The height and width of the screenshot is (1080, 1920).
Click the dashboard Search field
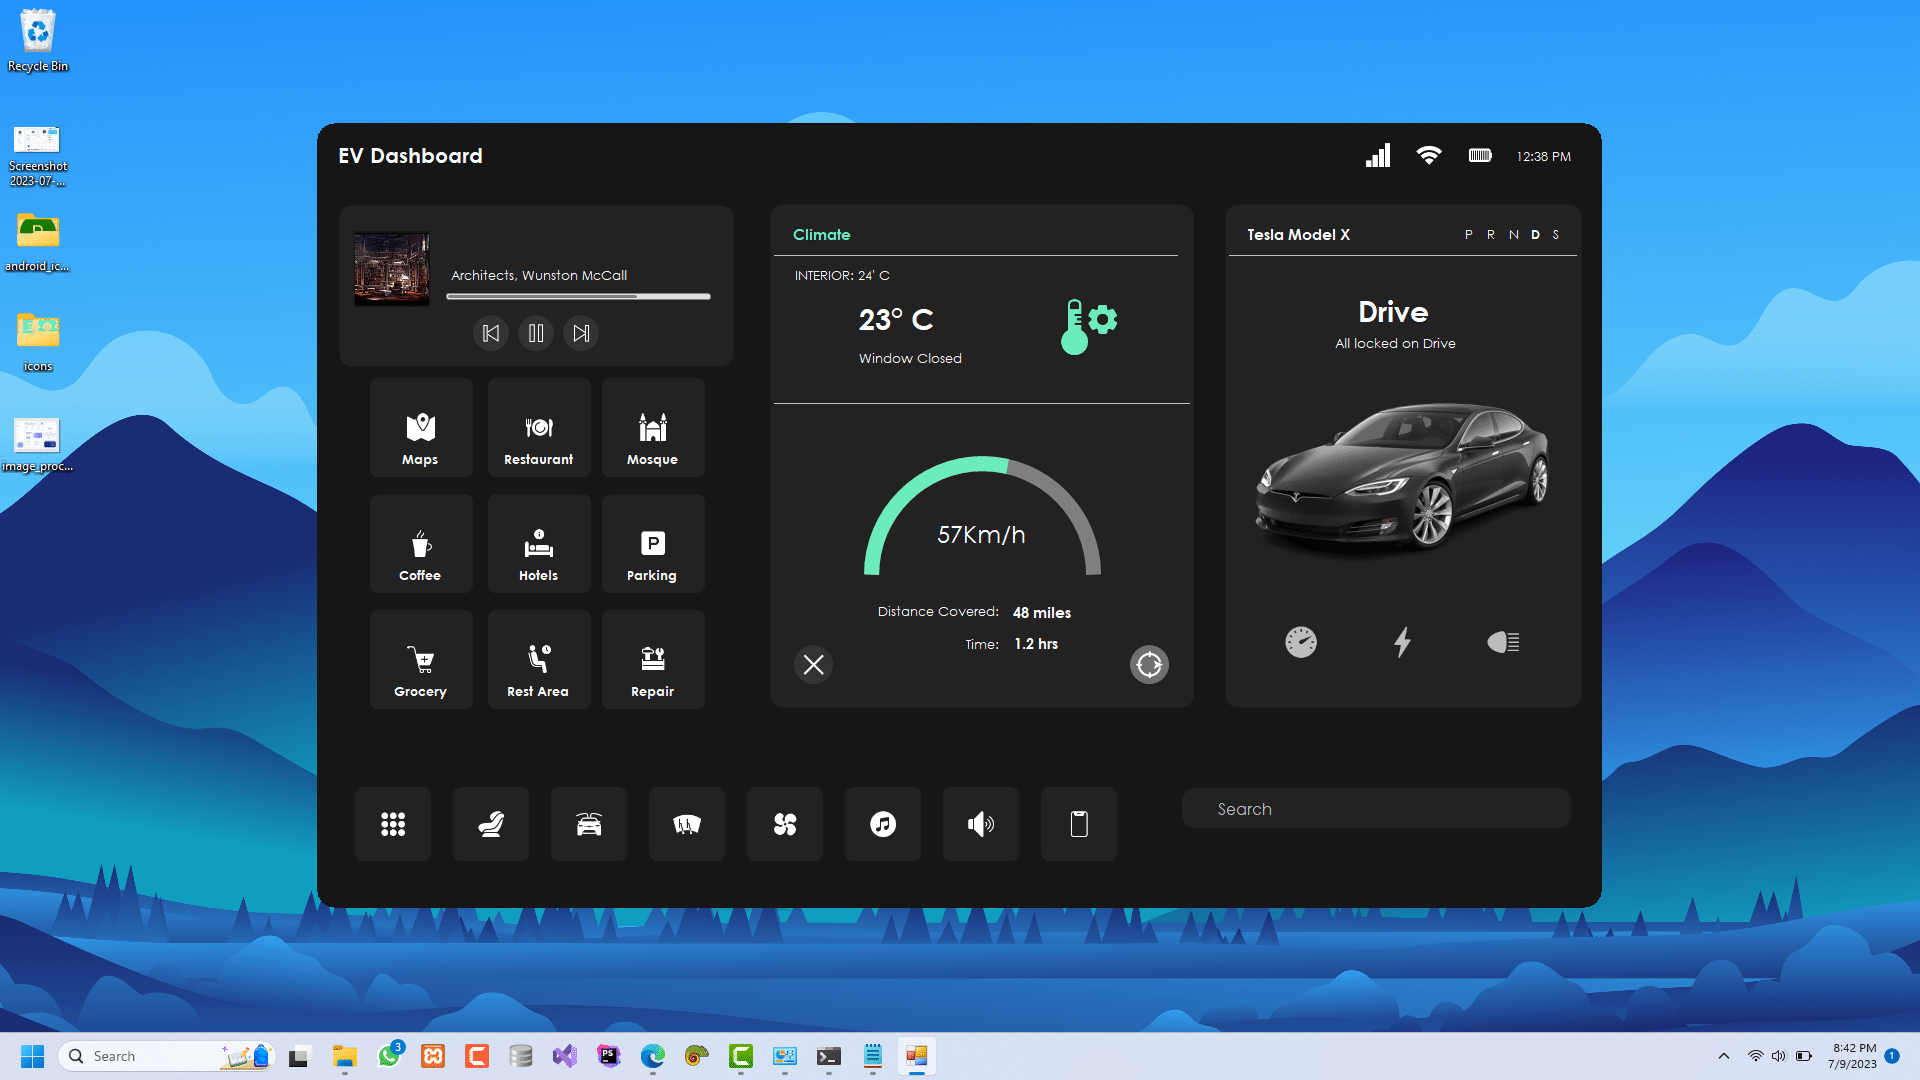point(1376,809)
